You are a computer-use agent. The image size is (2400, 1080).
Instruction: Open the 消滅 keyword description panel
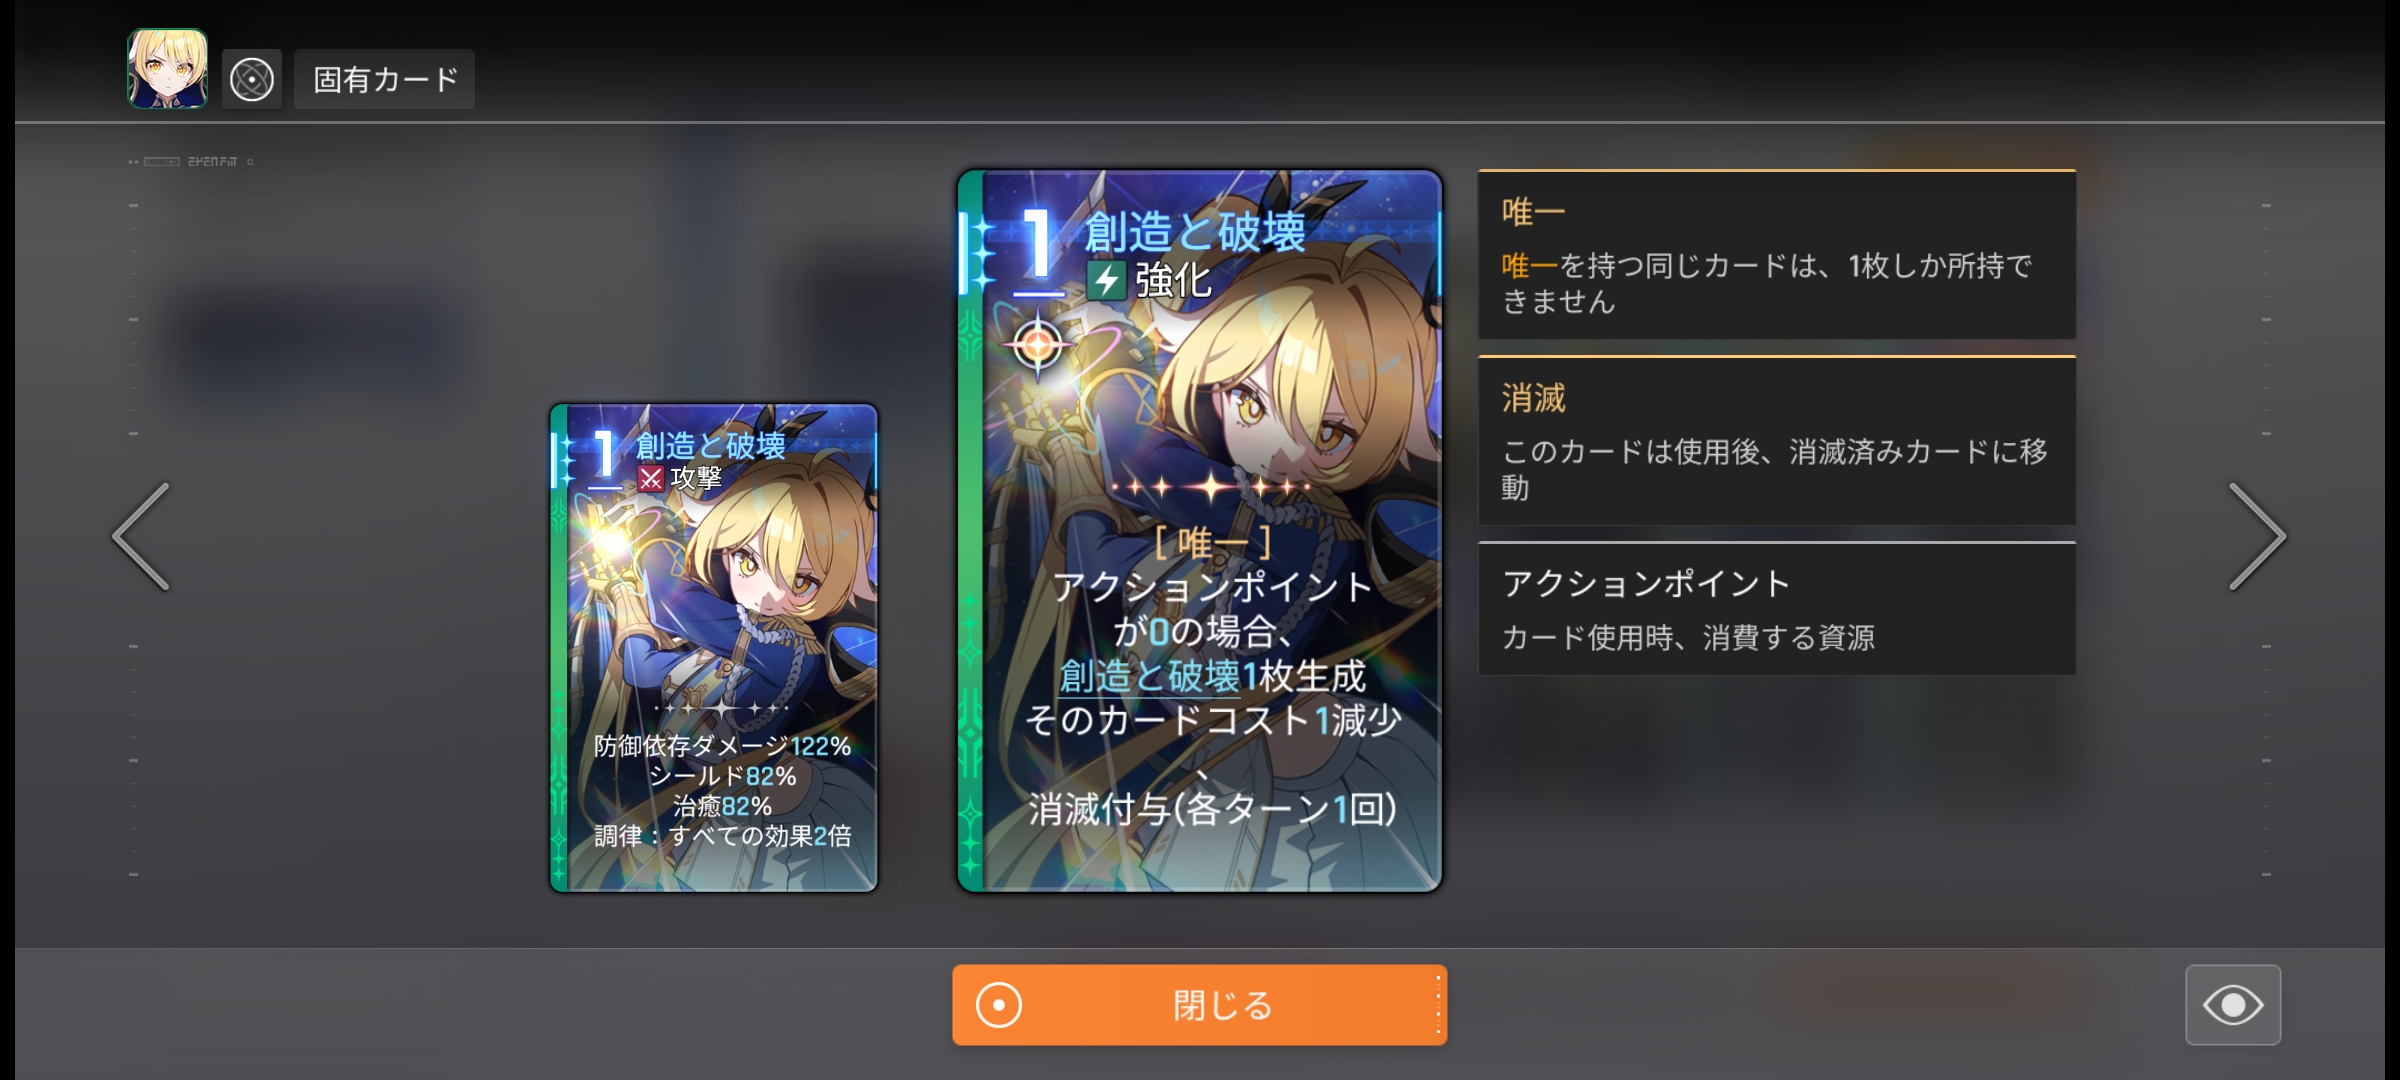[1777, 441]
